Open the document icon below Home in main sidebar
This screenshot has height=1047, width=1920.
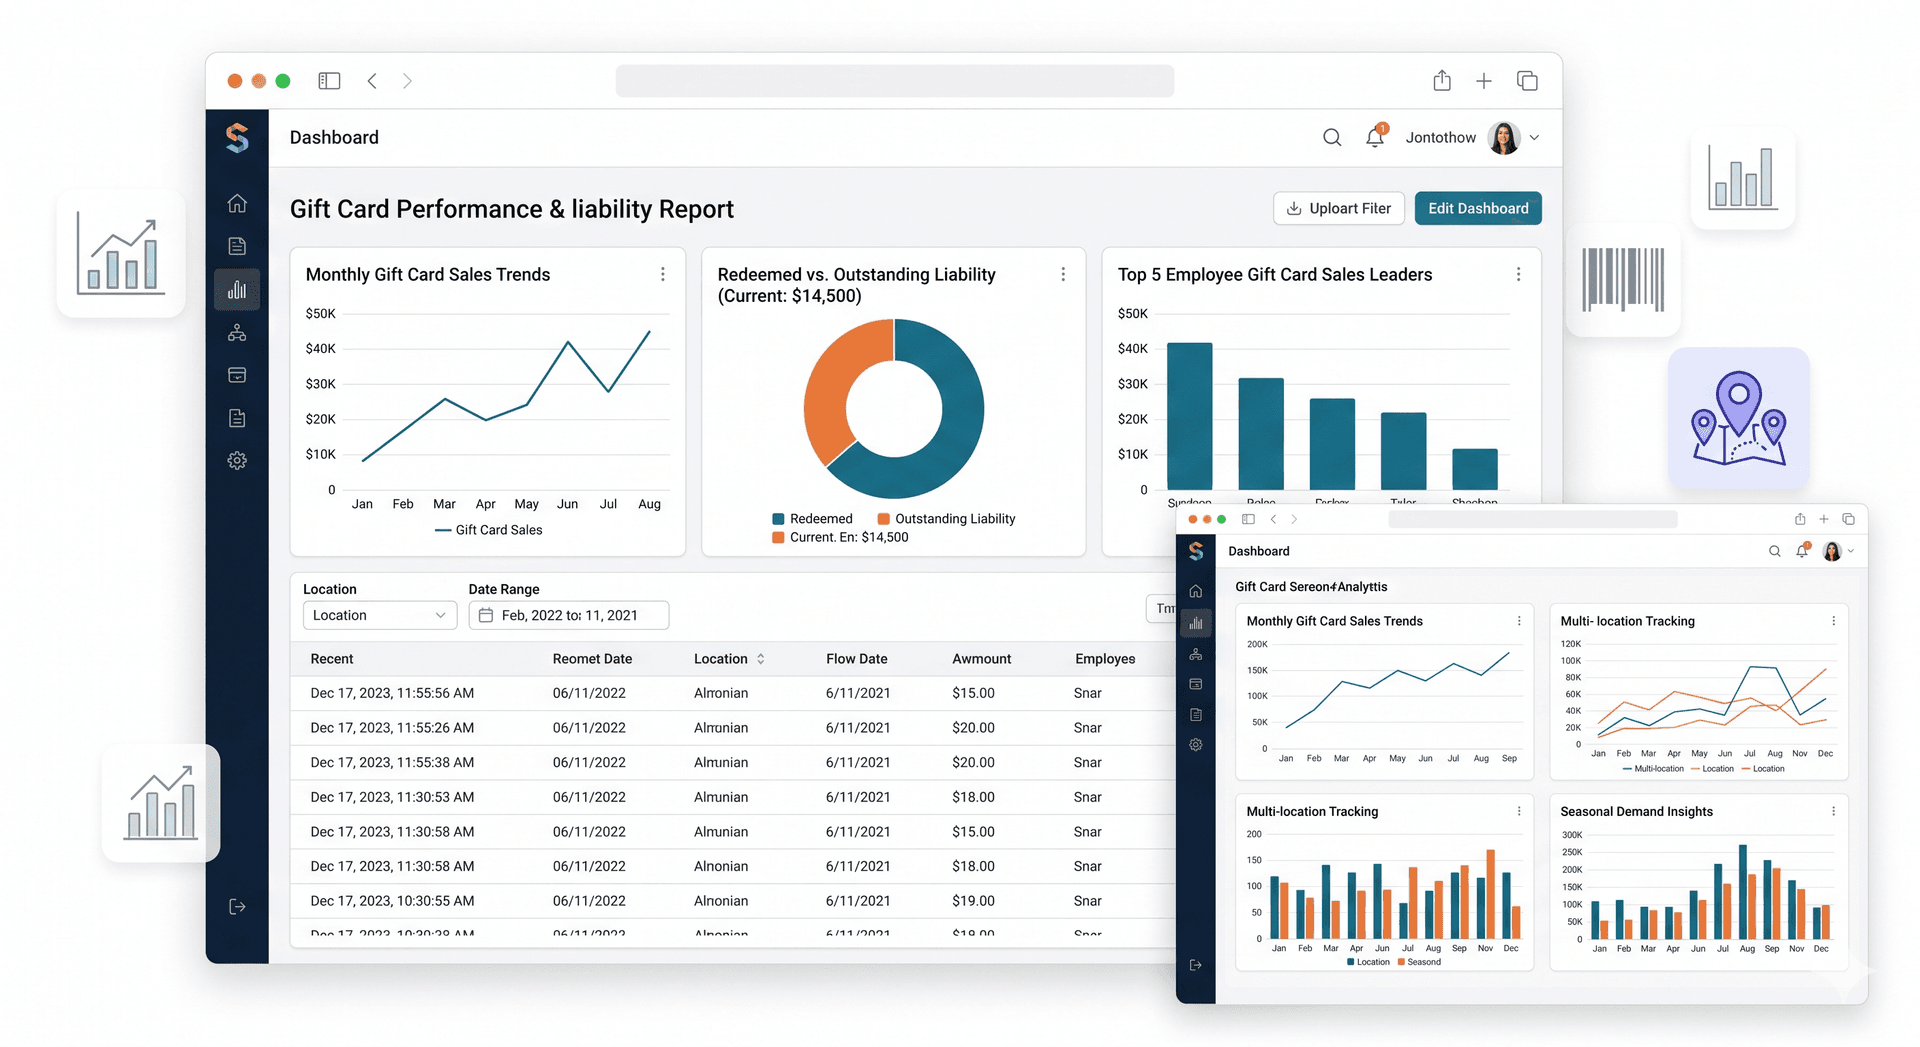click(237, 246)
